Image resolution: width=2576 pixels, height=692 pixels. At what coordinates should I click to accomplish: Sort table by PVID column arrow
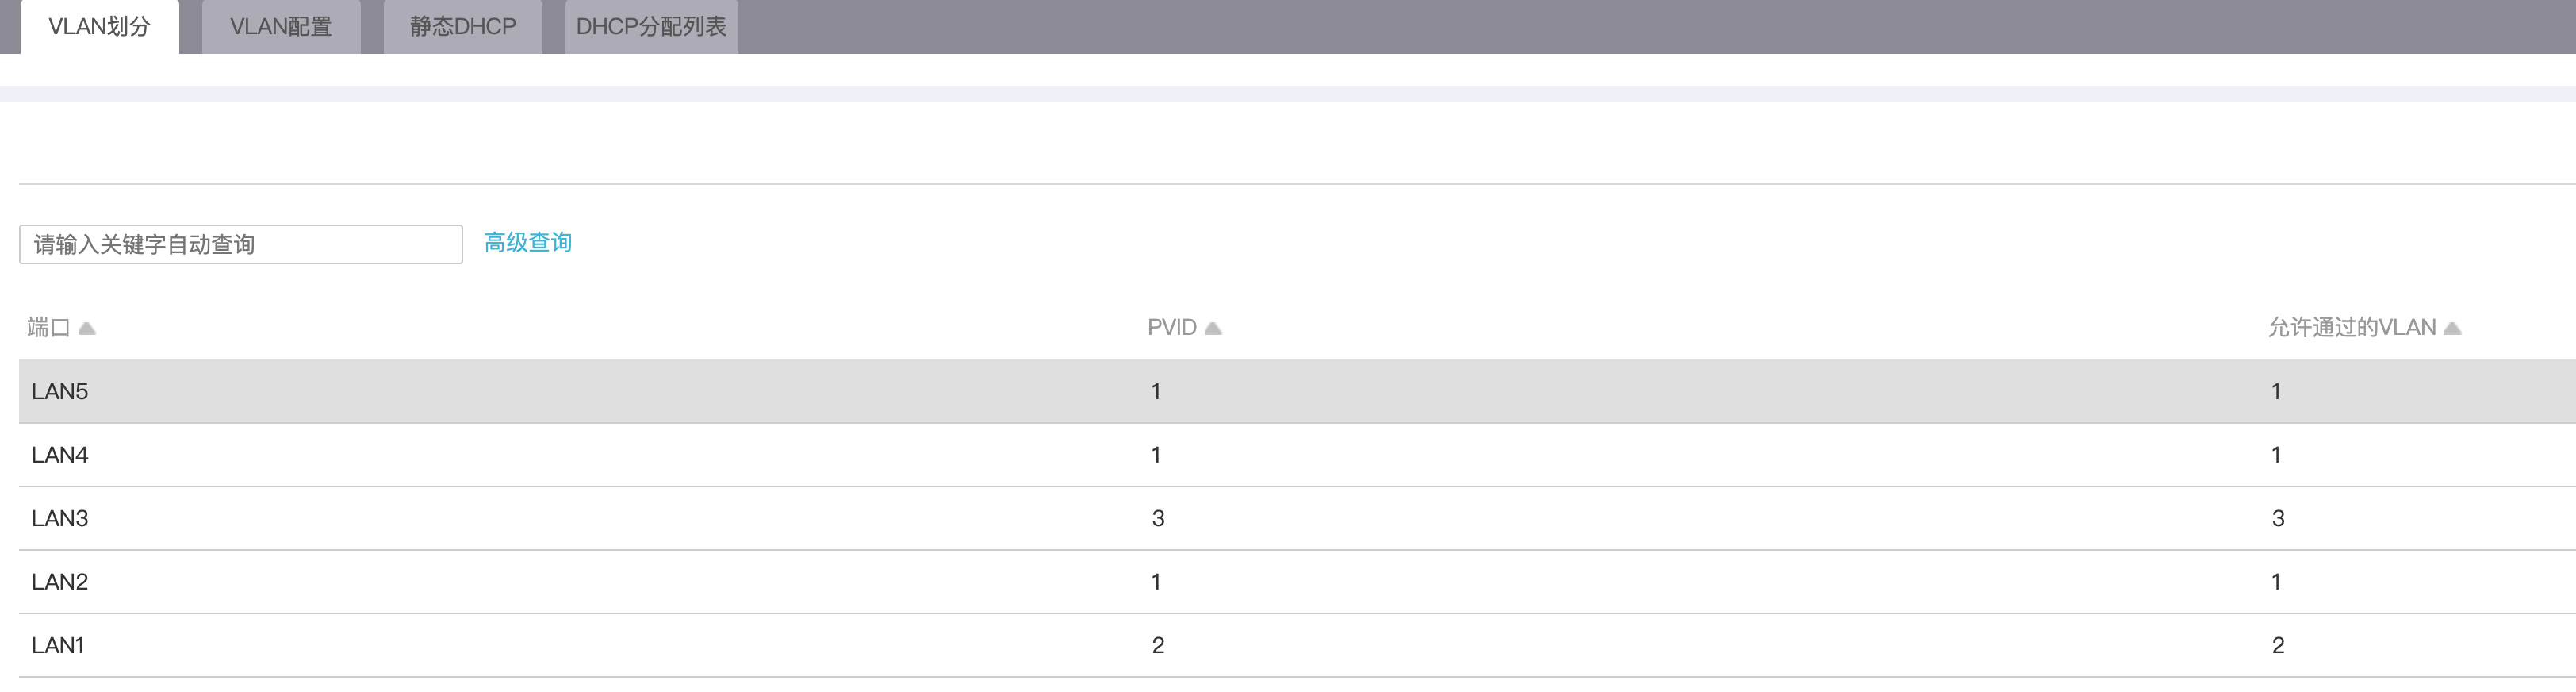coord(1213,328)
